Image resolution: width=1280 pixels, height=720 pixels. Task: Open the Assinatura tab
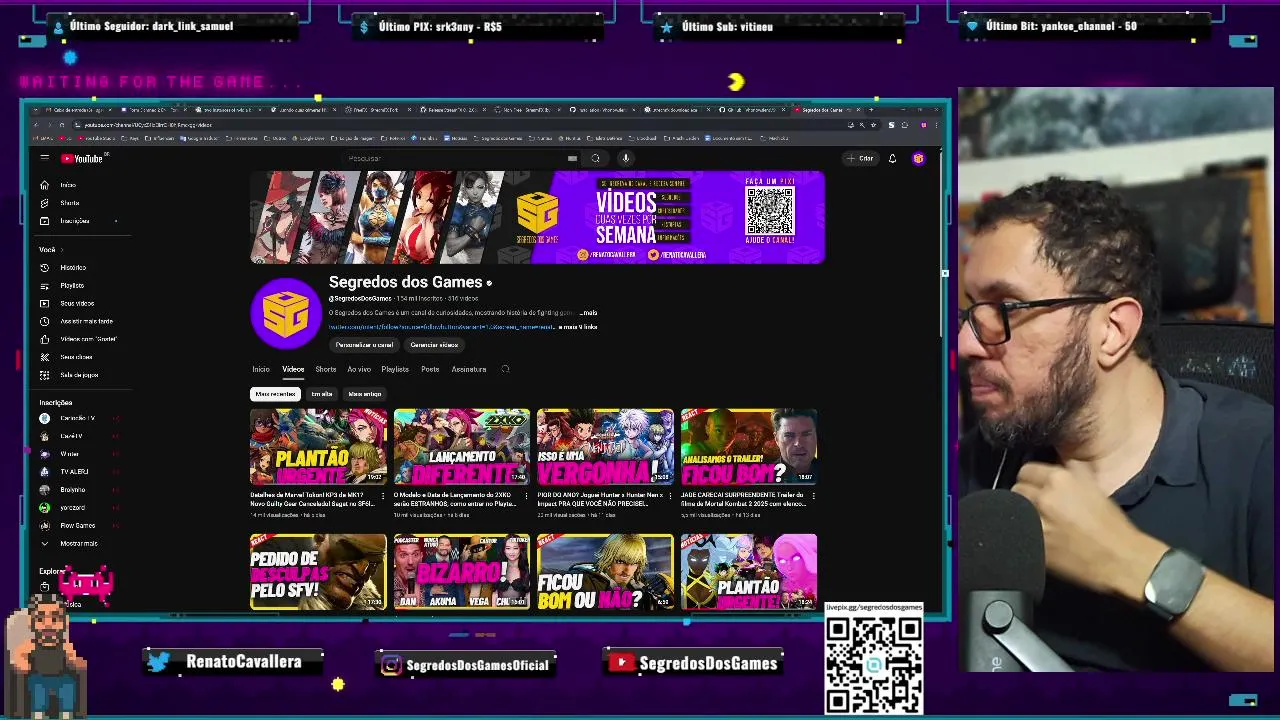[x=469, y=369]
